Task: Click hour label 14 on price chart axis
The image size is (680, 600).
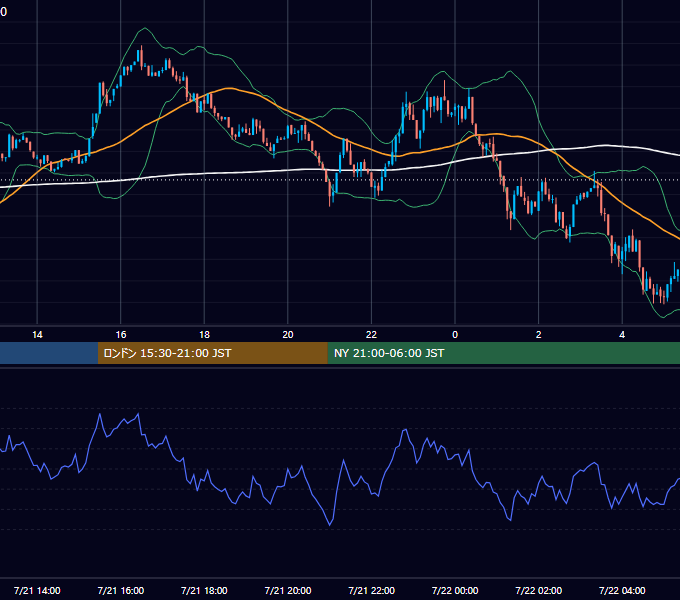Action: pos(37,335)
